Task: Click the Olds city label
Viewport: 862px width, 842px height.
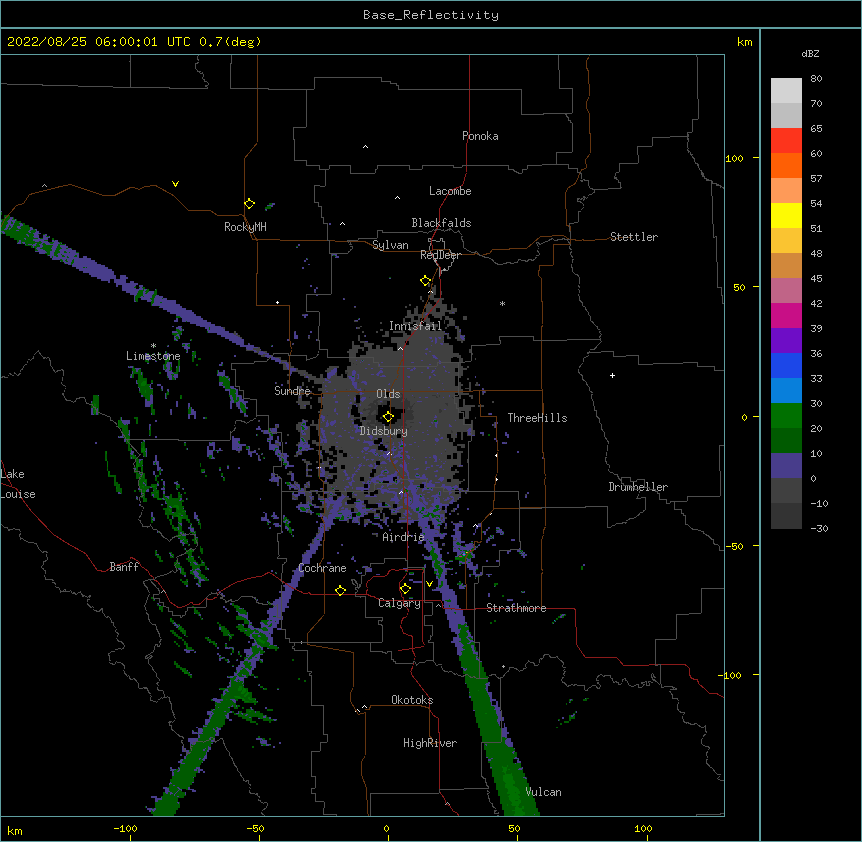Action: point(388,394)
